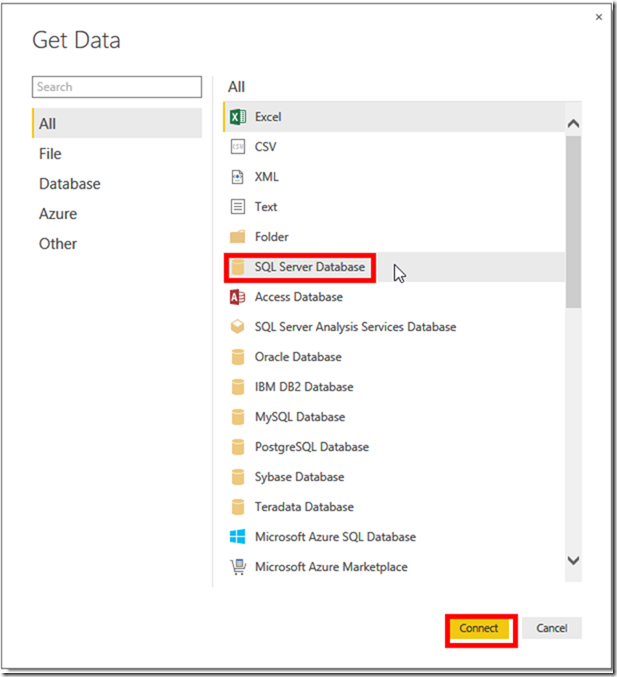Click the Teradata Database cylinder icon
This screenshot has height=677, width=617.
(x=237, y=507)
